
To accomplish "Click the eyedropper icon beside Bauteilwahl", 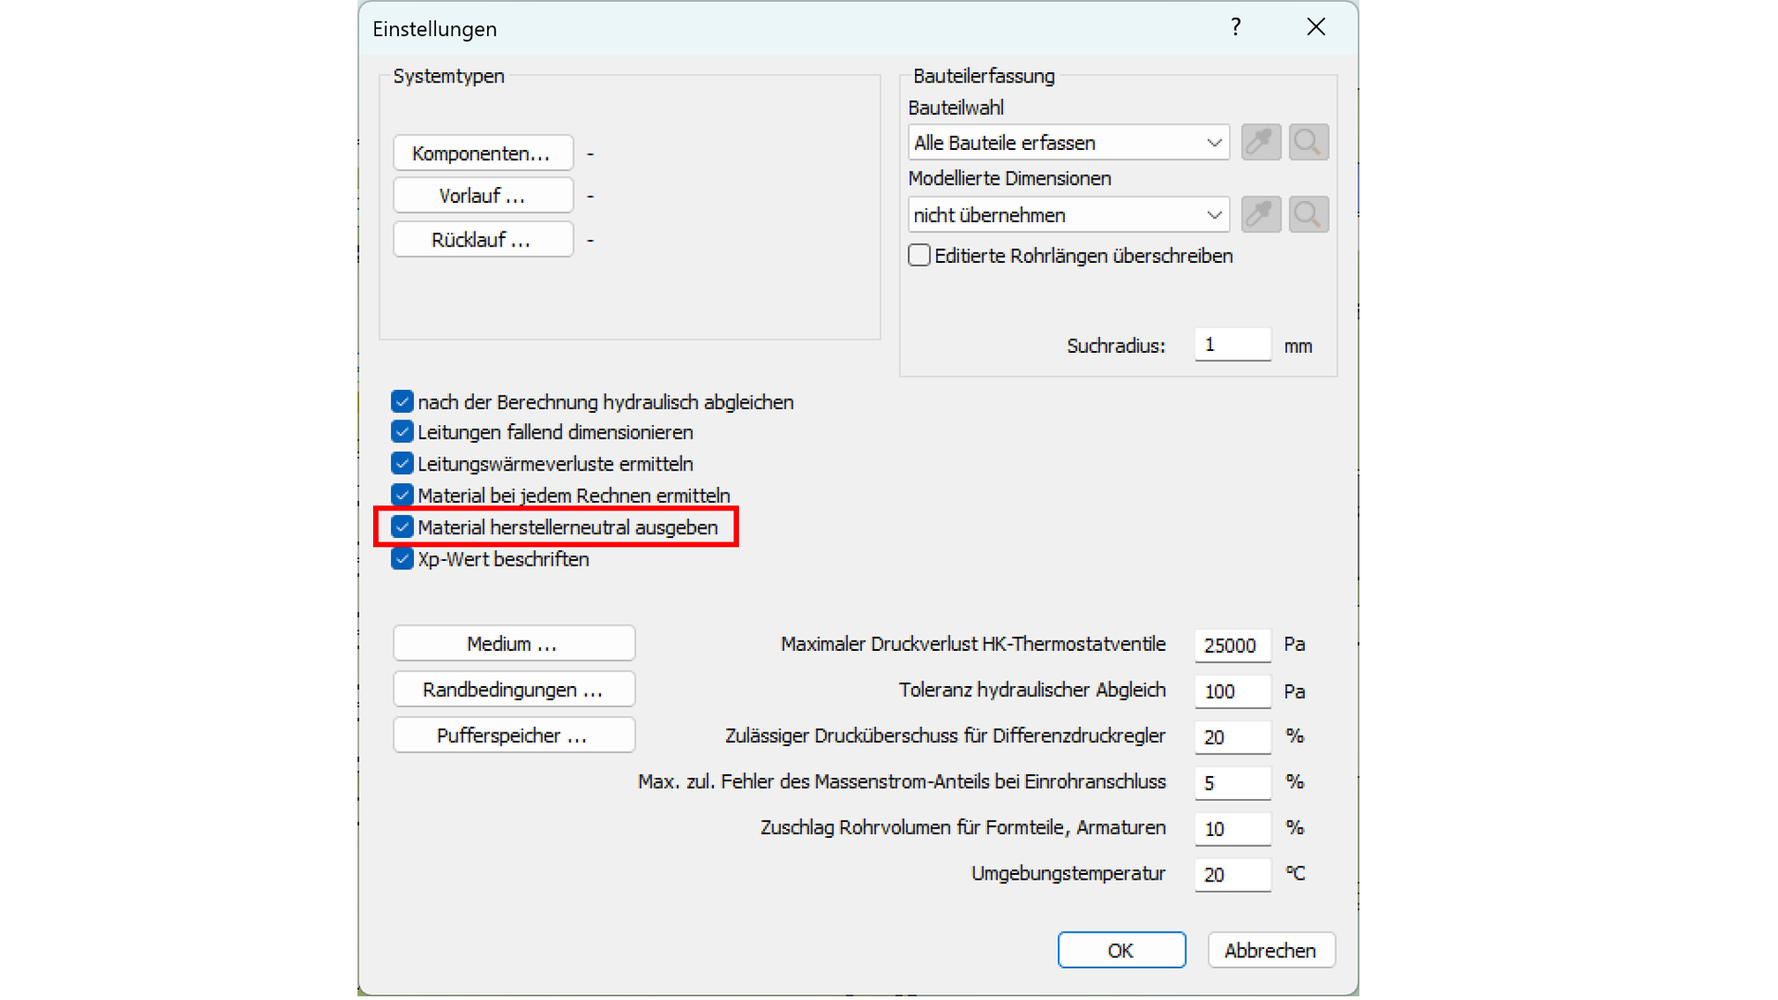I will click(x=1260, y=142).
